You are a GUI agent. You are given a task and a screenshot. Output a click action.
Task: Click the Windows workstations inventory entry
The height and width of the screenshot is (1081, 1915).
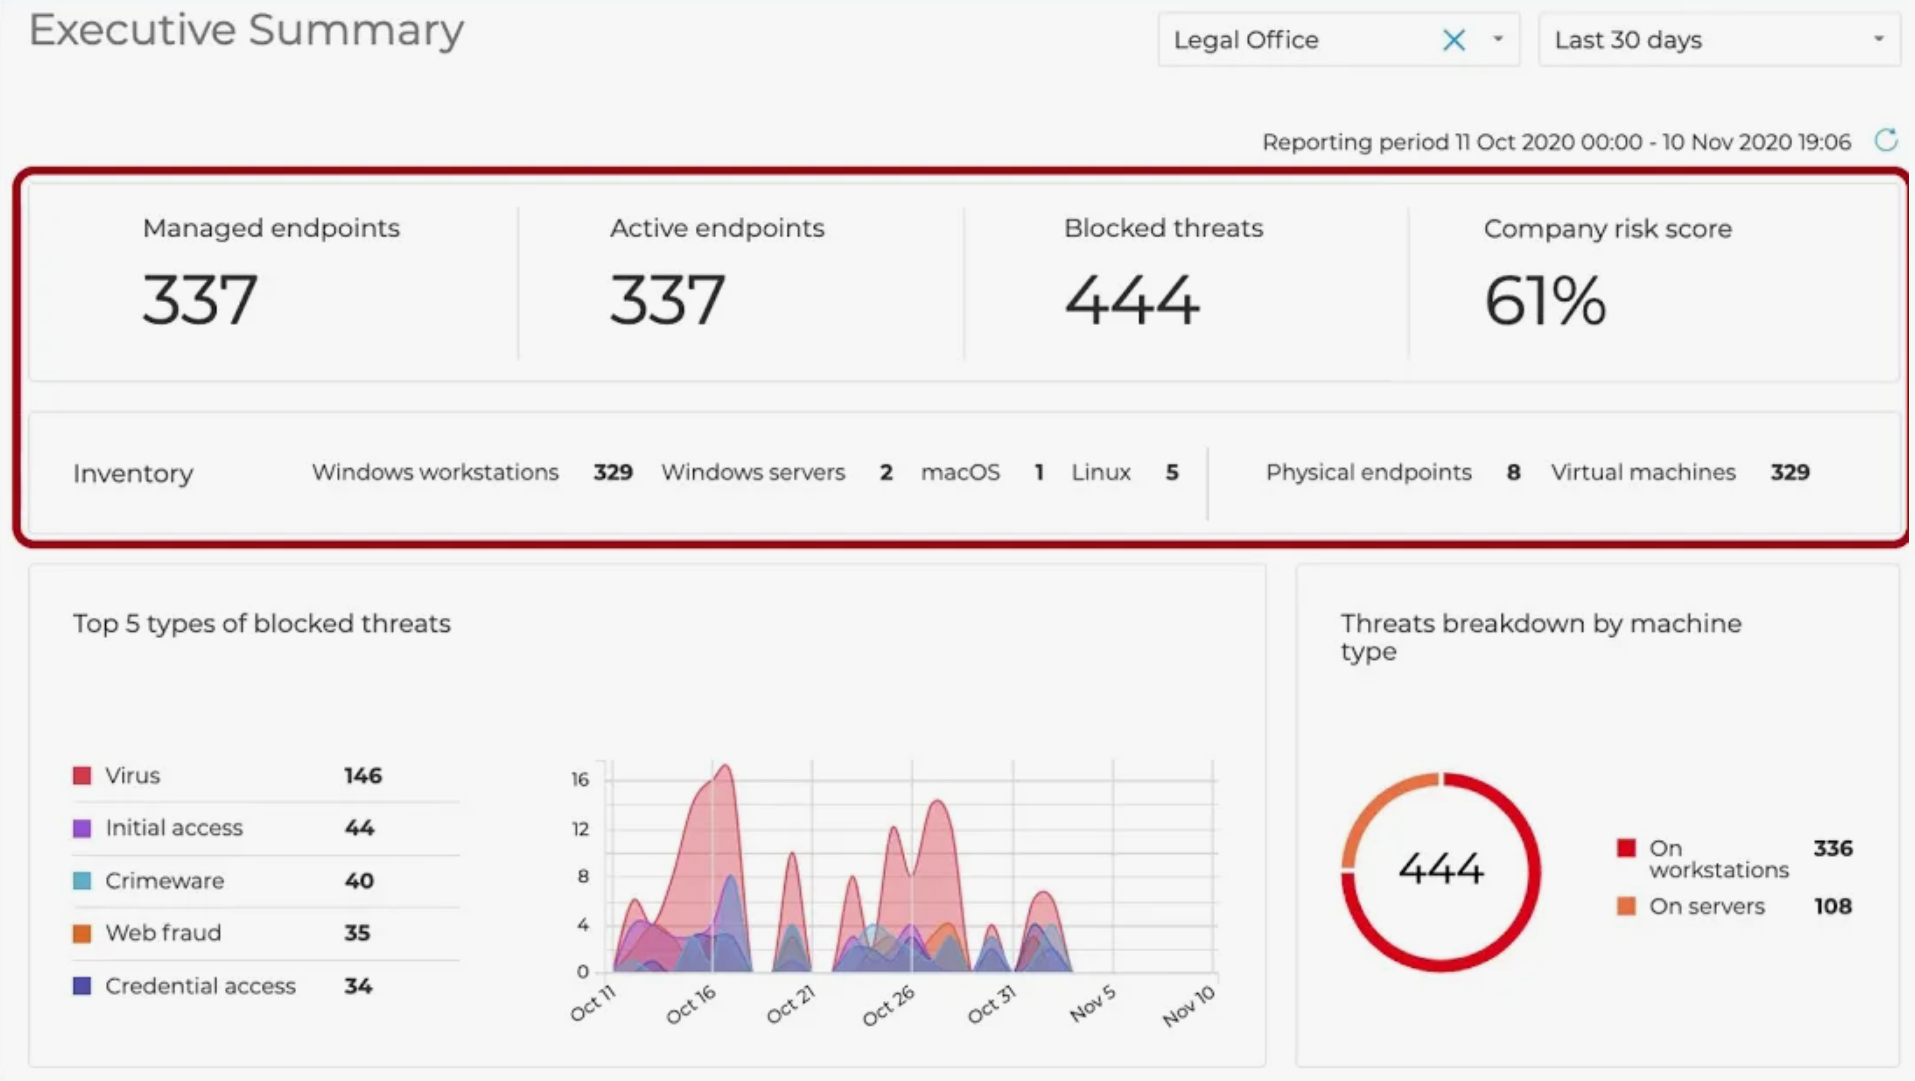coord(435,472)
